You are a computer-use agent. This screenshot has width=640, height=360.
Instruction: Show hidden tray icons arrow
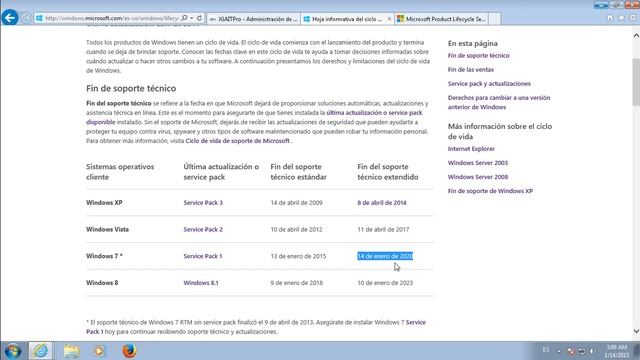click(559, 351)
